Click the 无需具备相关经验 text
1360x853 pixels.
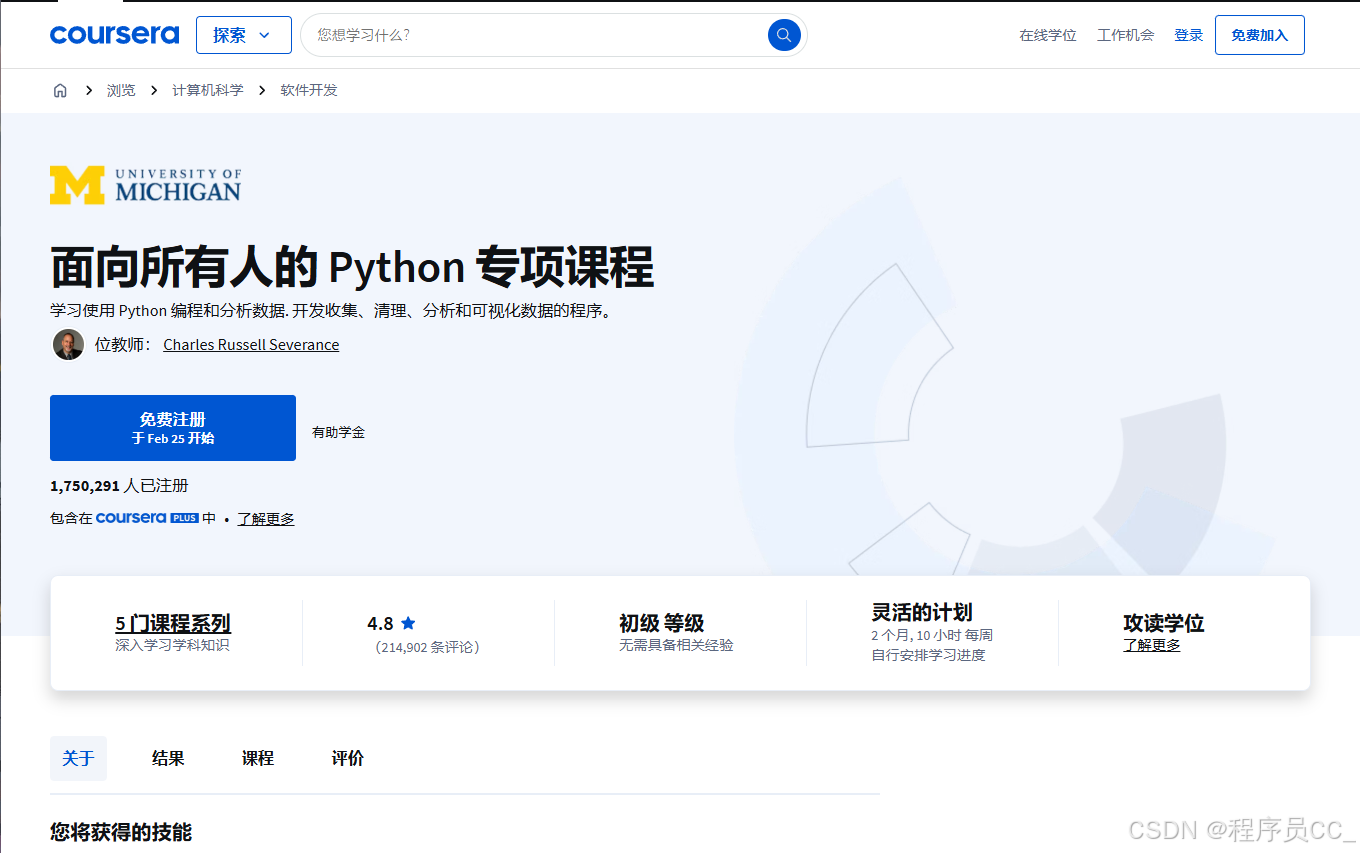676,645
